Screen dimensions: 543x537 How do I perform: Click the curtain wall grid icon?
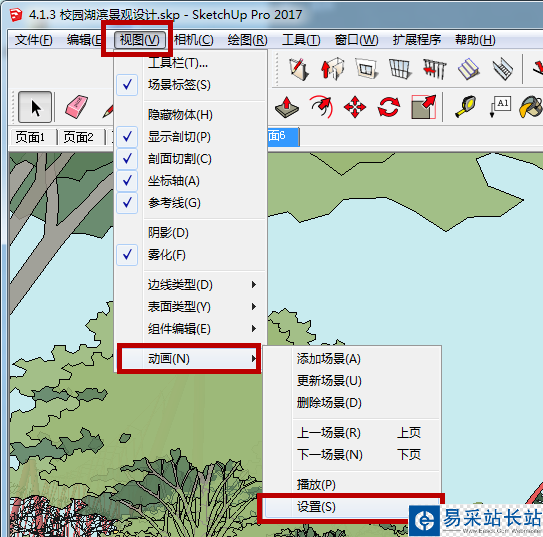400,69
